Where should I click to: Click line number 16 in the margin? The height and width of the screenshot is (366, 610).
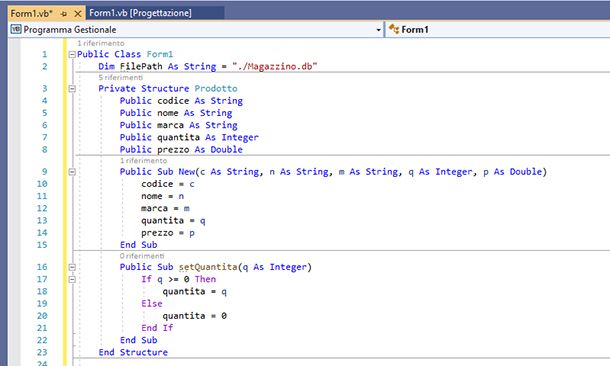click(x=42, y=267)
